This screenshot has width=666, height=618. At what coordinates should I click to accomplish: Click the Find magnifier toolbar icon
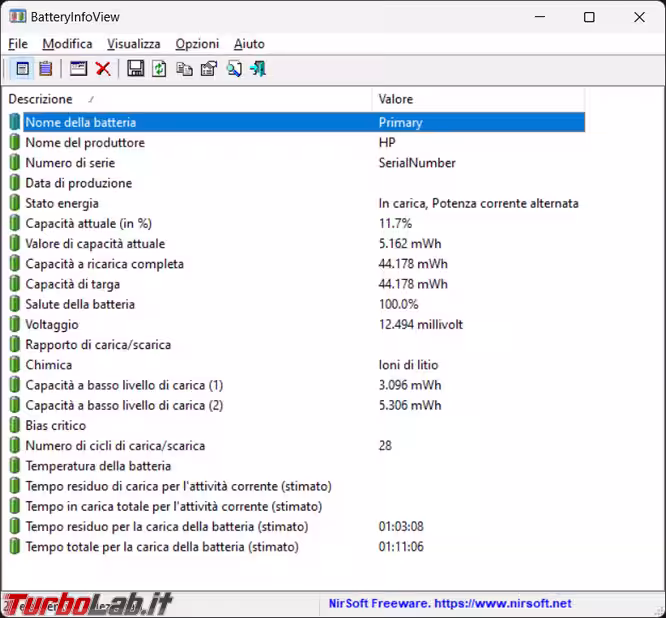233,69
